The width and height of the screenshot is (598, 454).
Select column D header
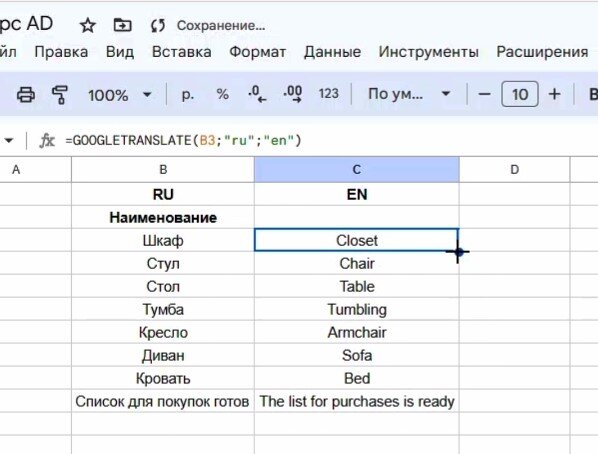tap(514, 169)
